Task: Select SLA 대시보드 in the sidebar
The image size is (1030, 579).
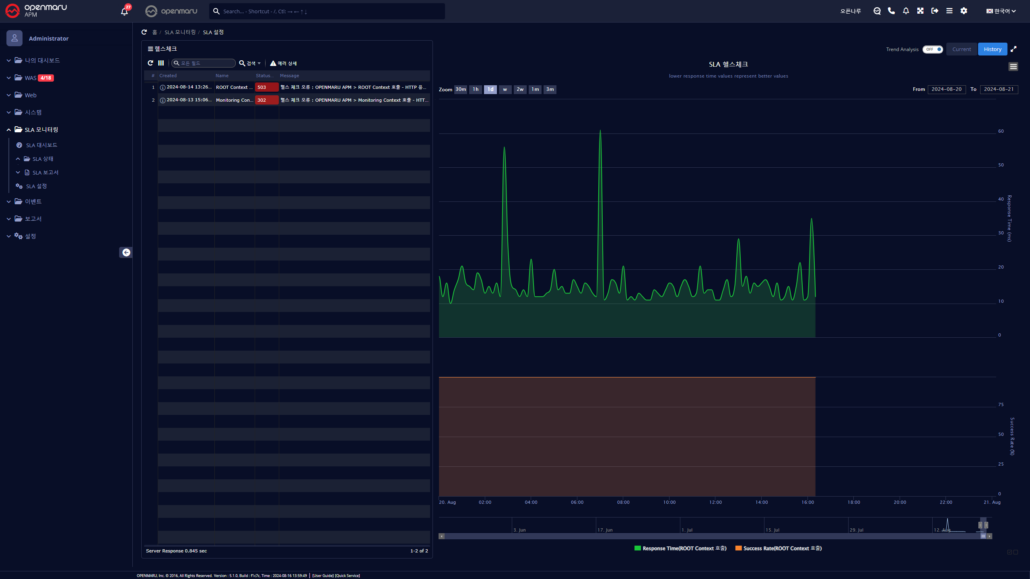Action: coord(40,143)
